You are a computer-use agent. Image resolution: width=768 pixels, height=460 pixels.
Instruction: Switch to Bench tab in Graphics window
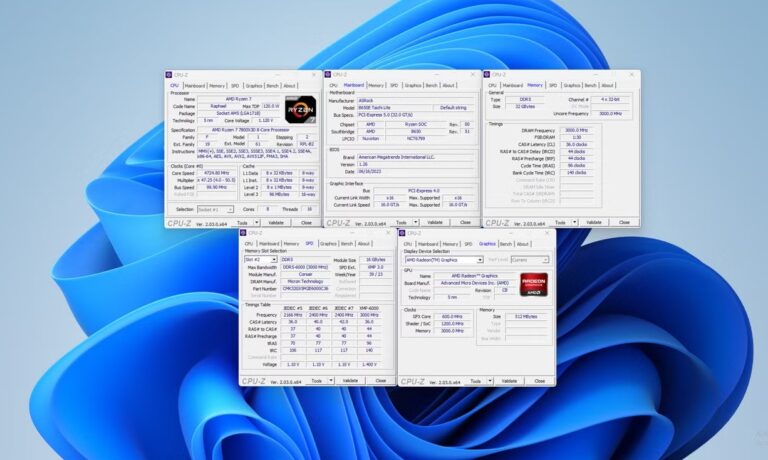(x=506, y=243)
